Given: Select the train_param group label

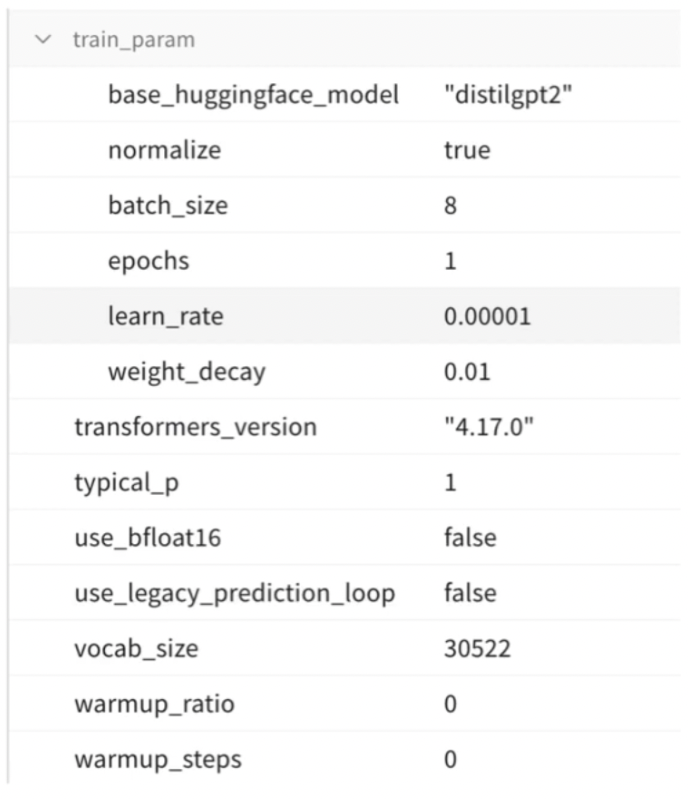Looking at the screenshot, I should [x=133, y=41].
